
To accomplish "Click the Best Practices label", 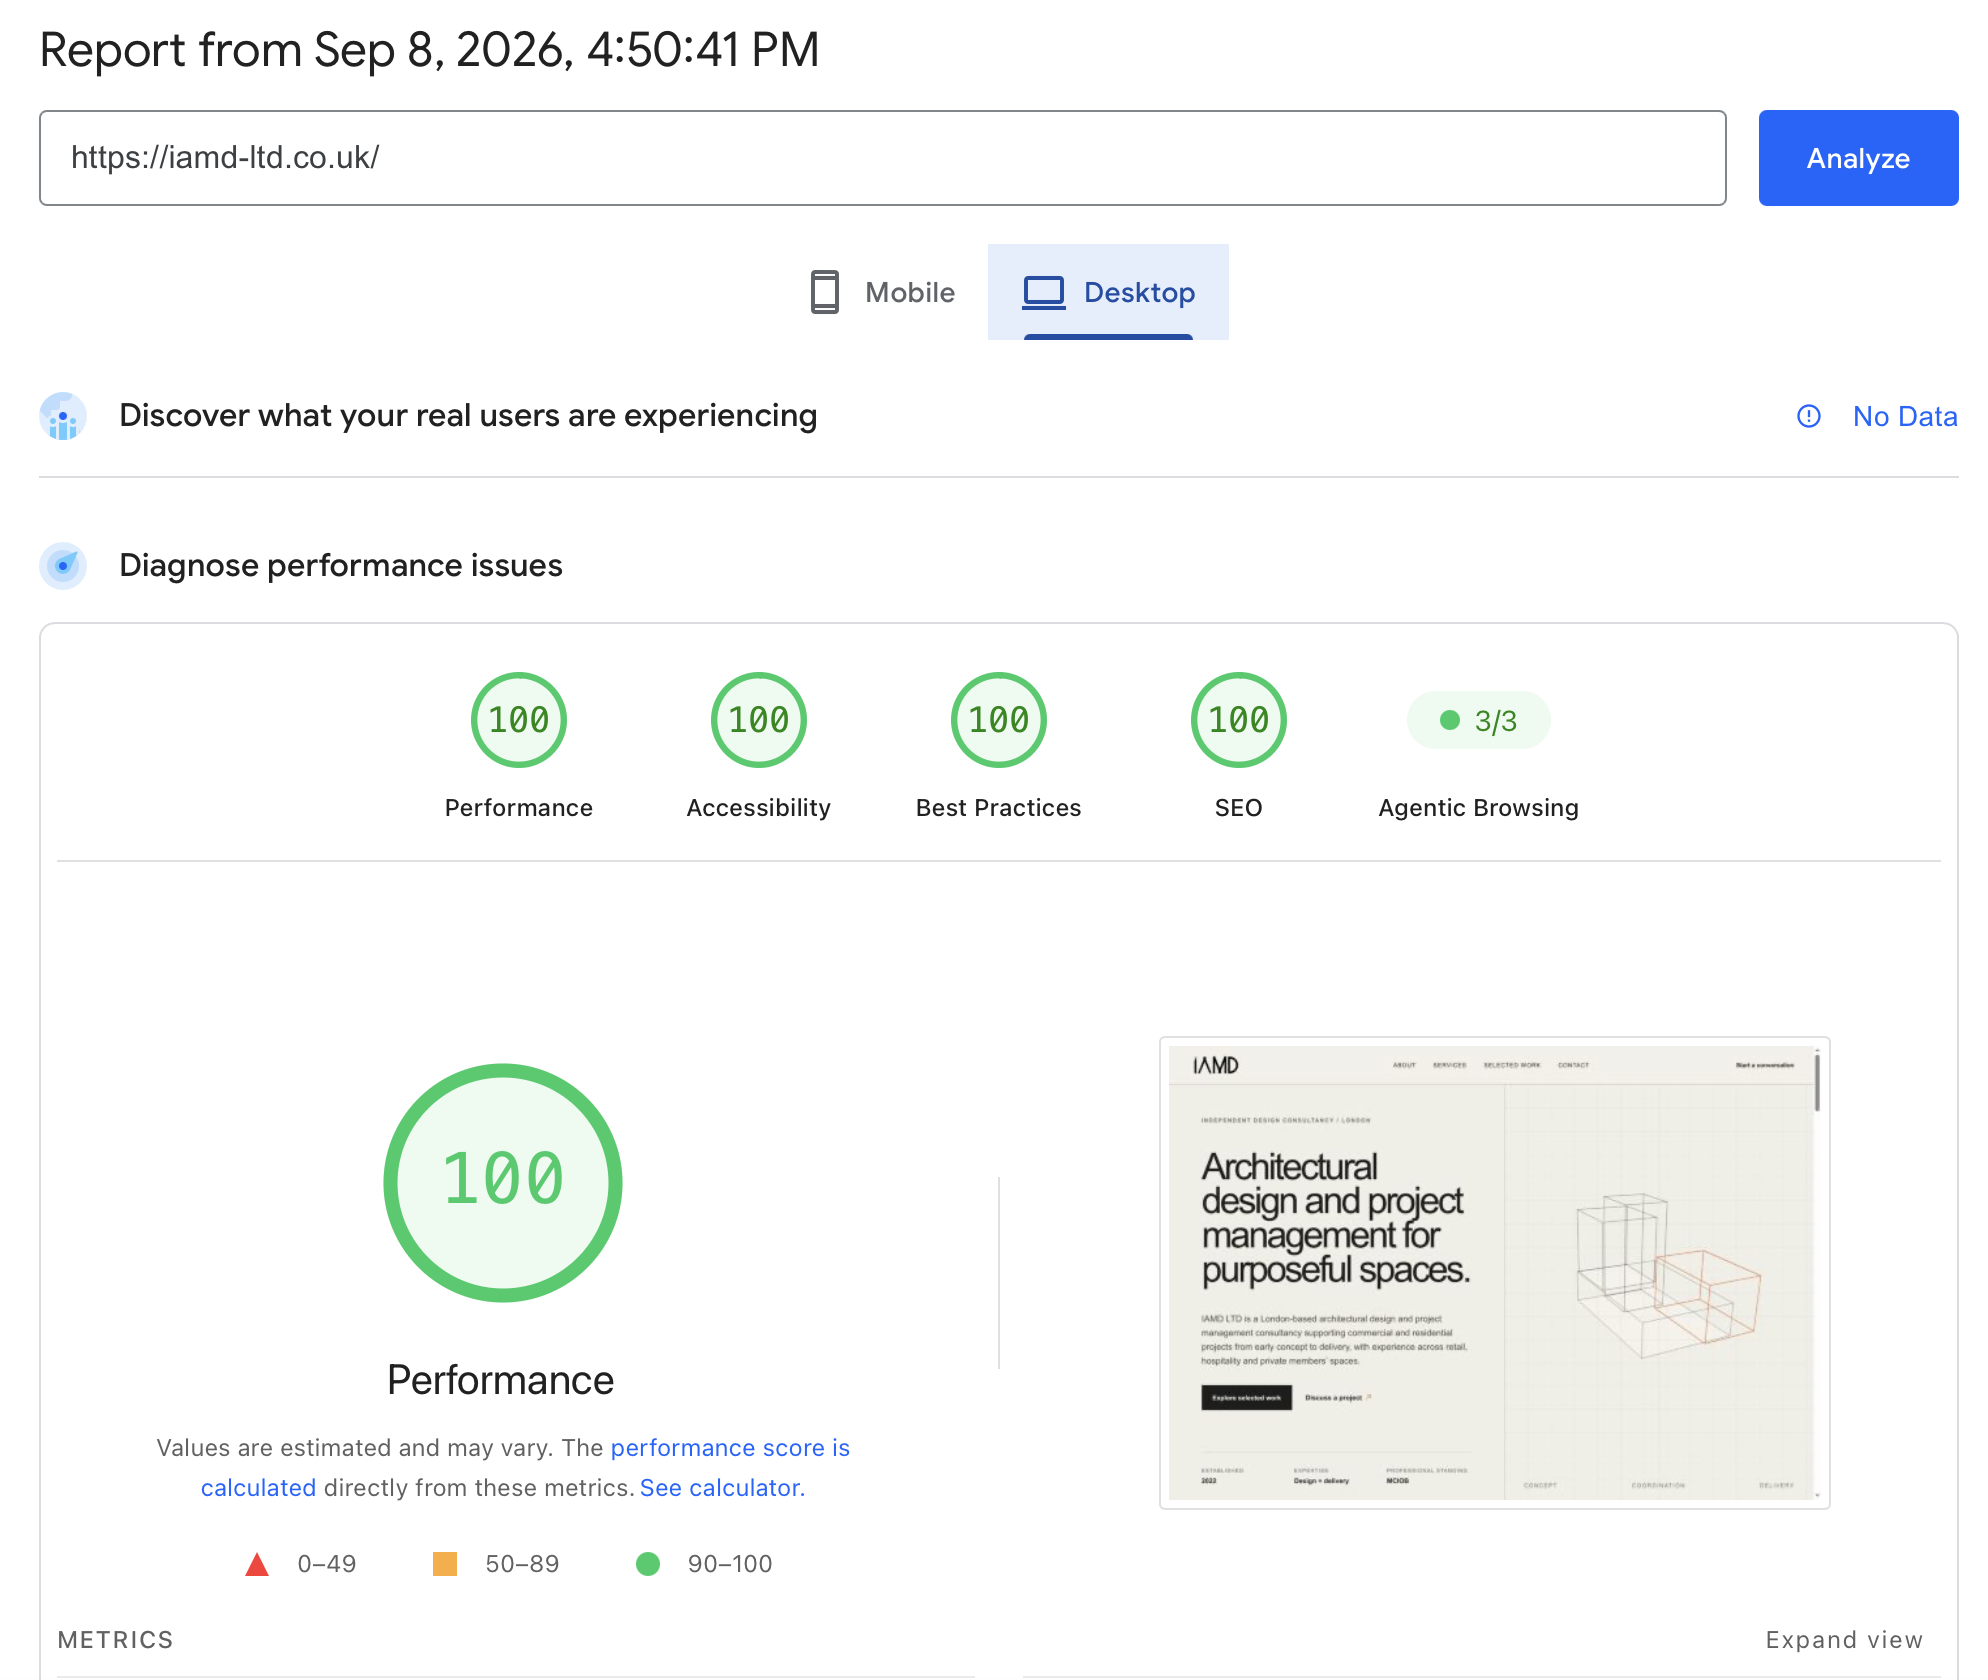I will 999,808.
